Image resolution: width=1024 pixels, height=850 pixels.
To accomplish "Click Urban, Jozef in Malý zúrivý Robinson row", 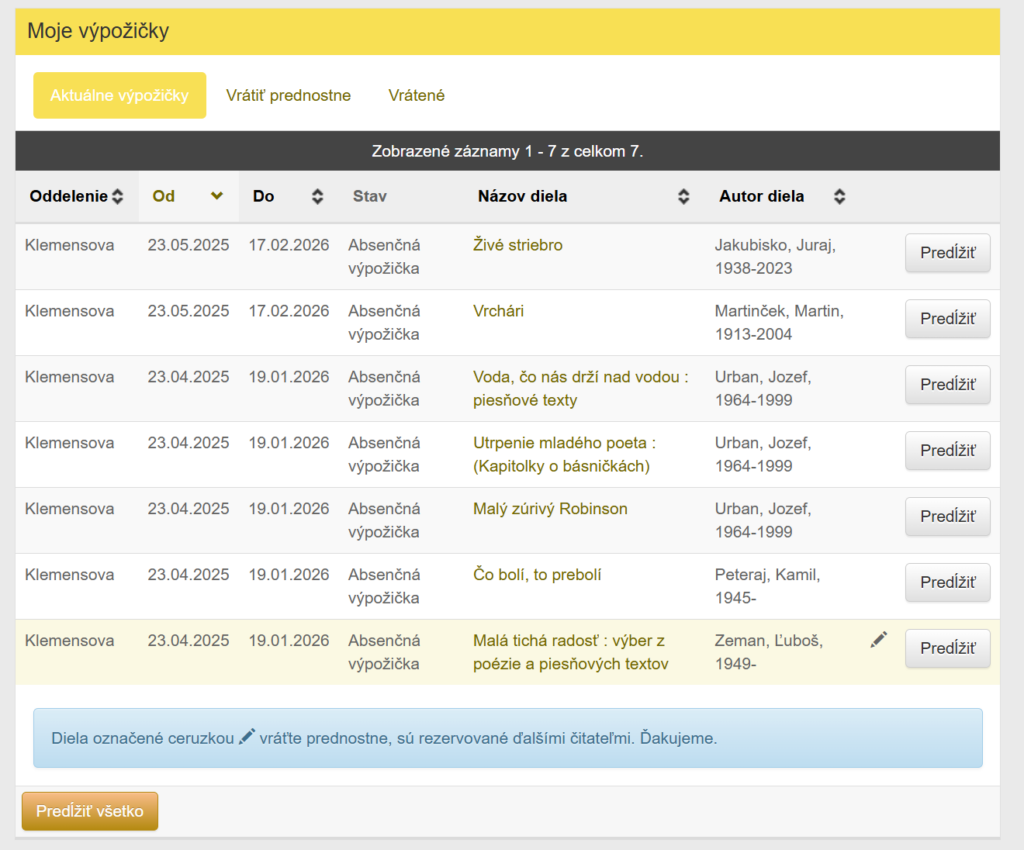I will click(763, 520).
